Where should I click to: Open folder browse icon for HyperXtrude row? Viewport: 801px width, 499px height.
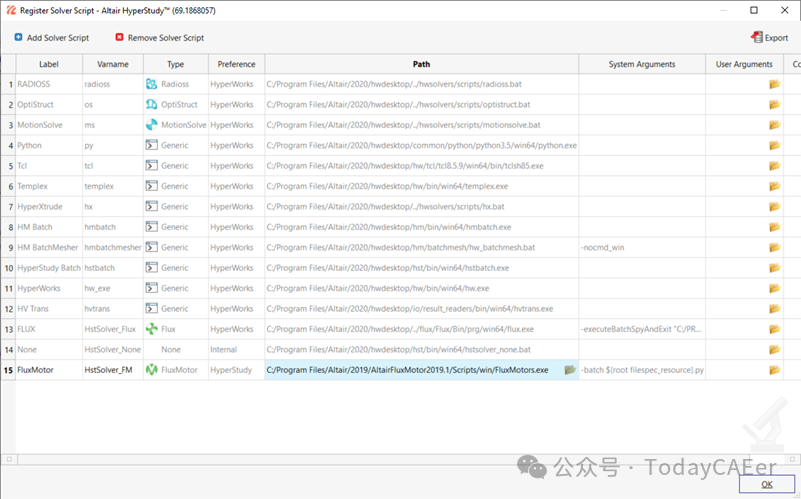774,207
